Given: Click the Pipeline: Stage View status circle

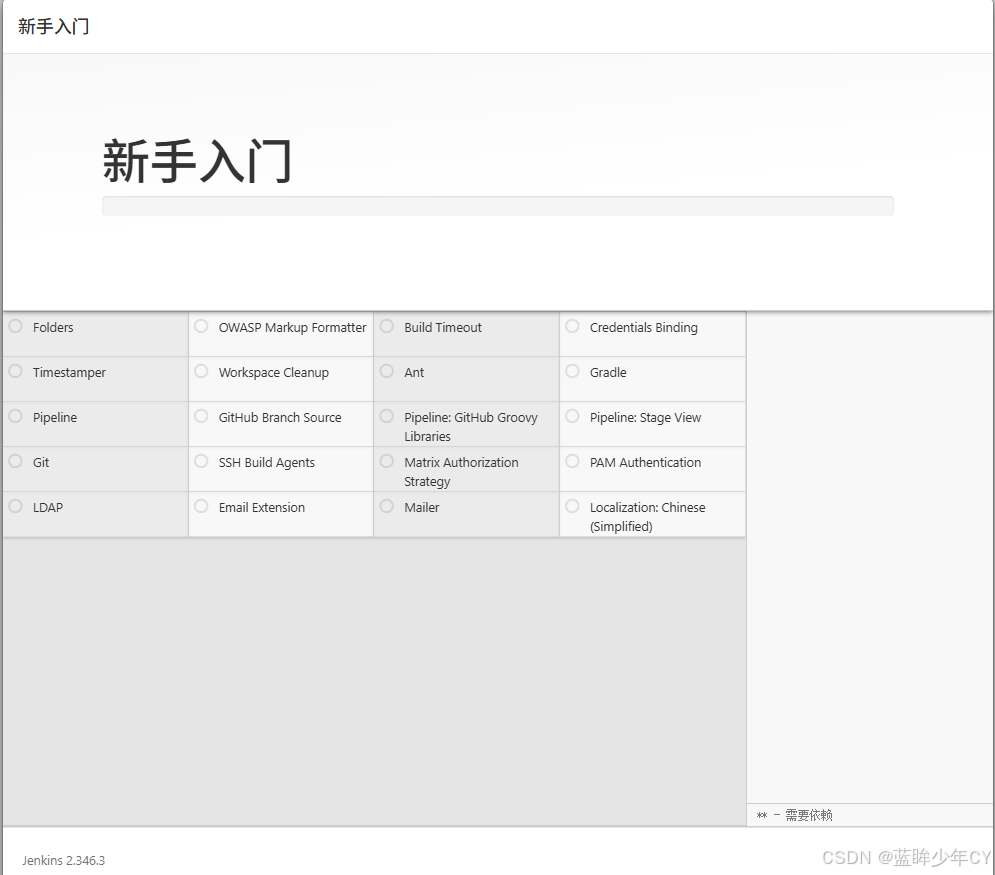Looking at the screenshot, I should [572, 416].
